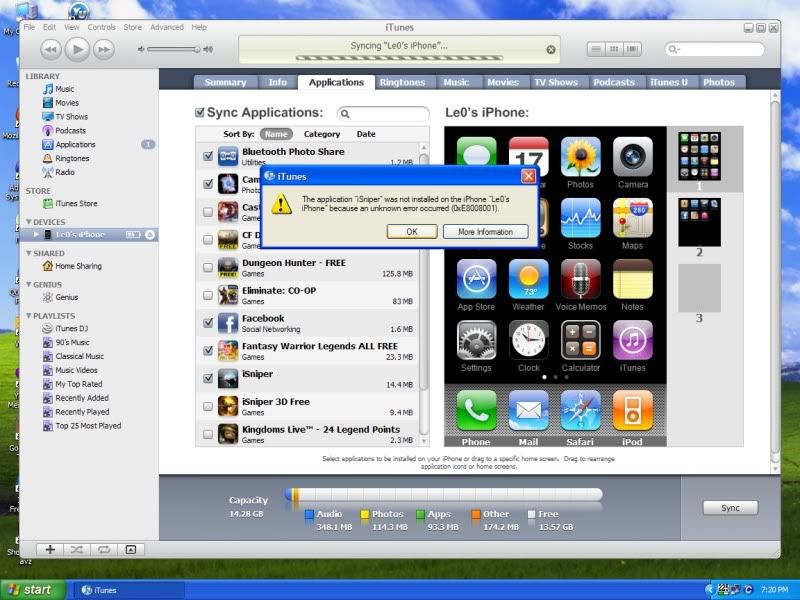Check the iSniper 3D Free checkbox
This screenshot has height=600, width=800.
208,406
